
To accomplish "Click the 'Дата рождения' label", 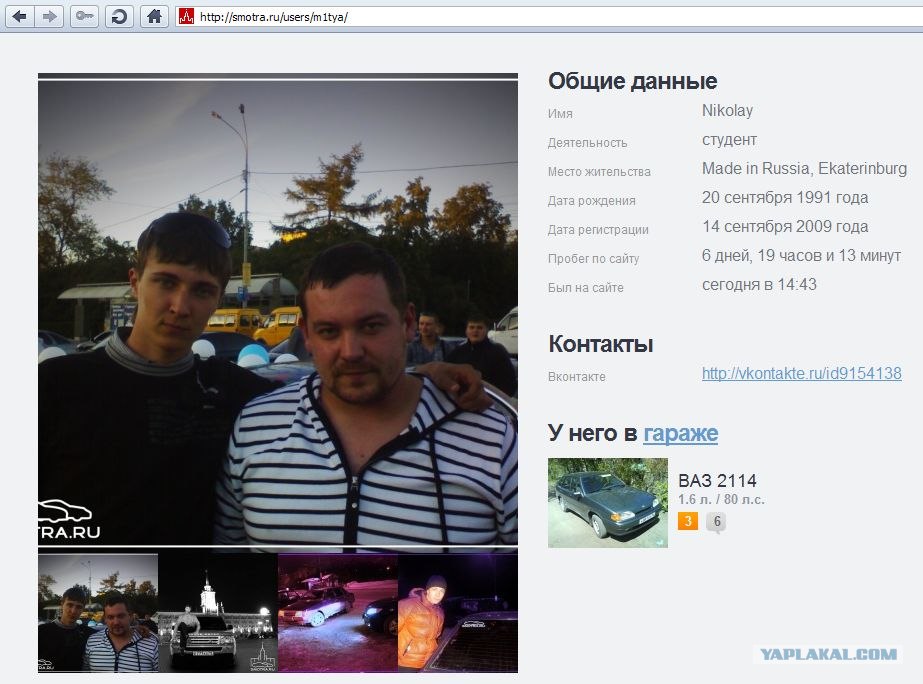I will click(x=592, y=201).
